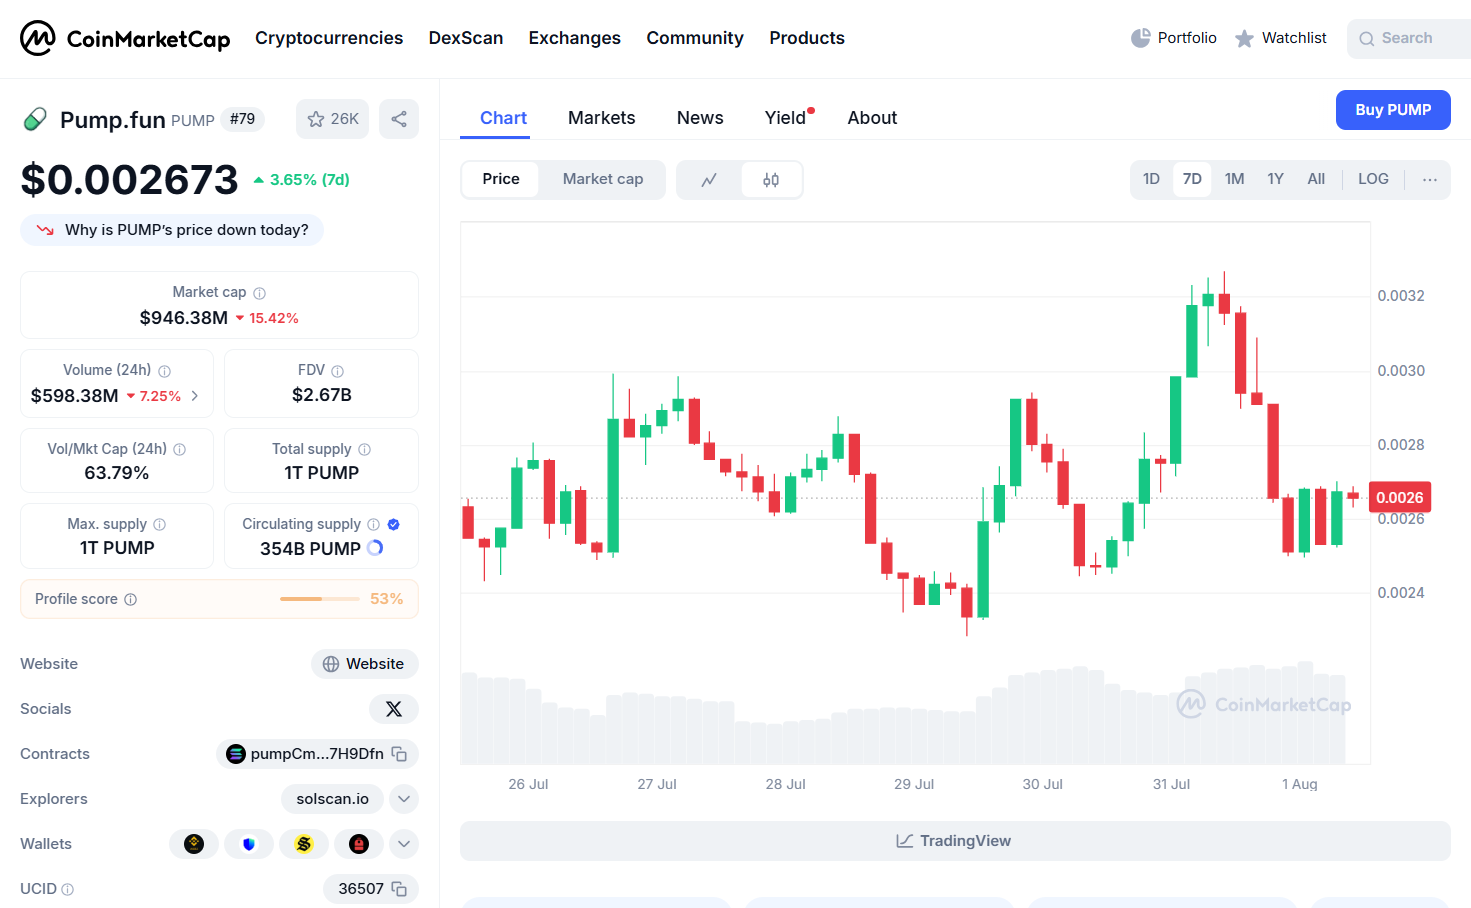Open the Chart tab
This screenshot has height=908, width=1471.
(503, 118)
